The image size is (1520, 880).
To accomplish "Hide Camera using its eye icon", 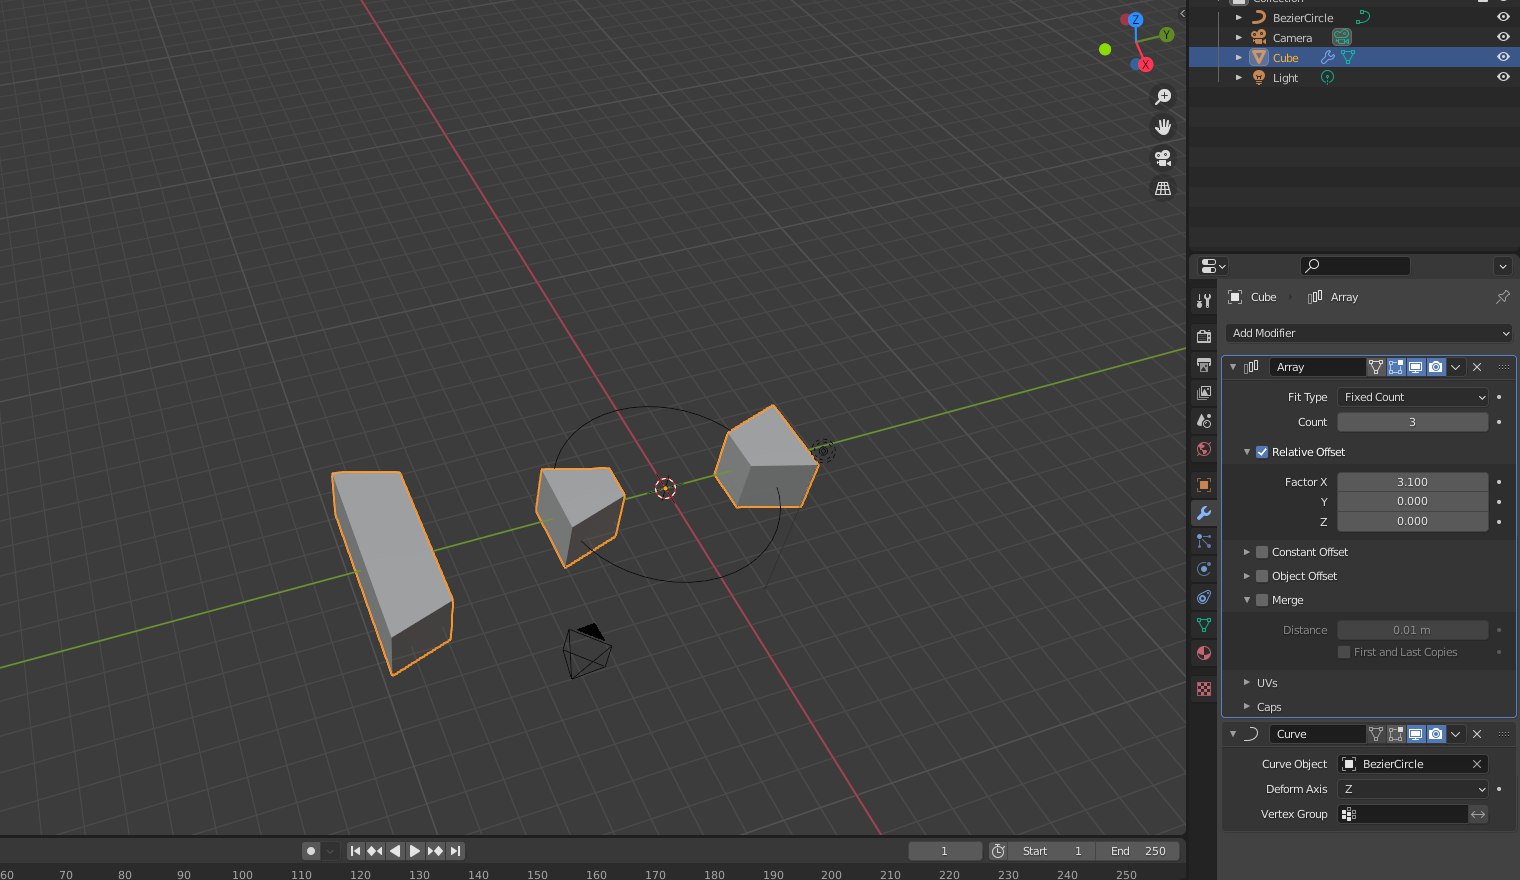I will pos(1503,37).
